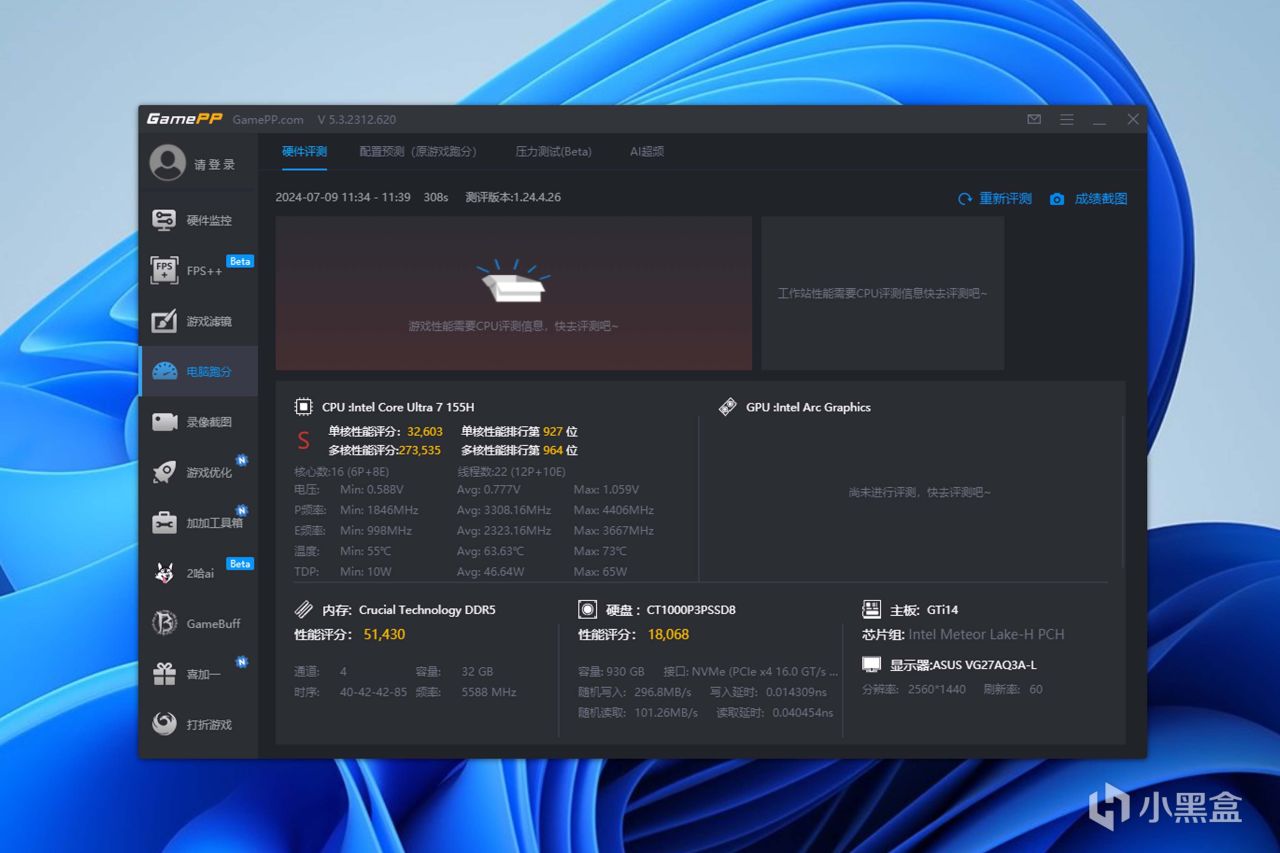The height and width of the screenshot is (853, 1280).
Task: Click the GPU card icon
Action: (728, 407)
